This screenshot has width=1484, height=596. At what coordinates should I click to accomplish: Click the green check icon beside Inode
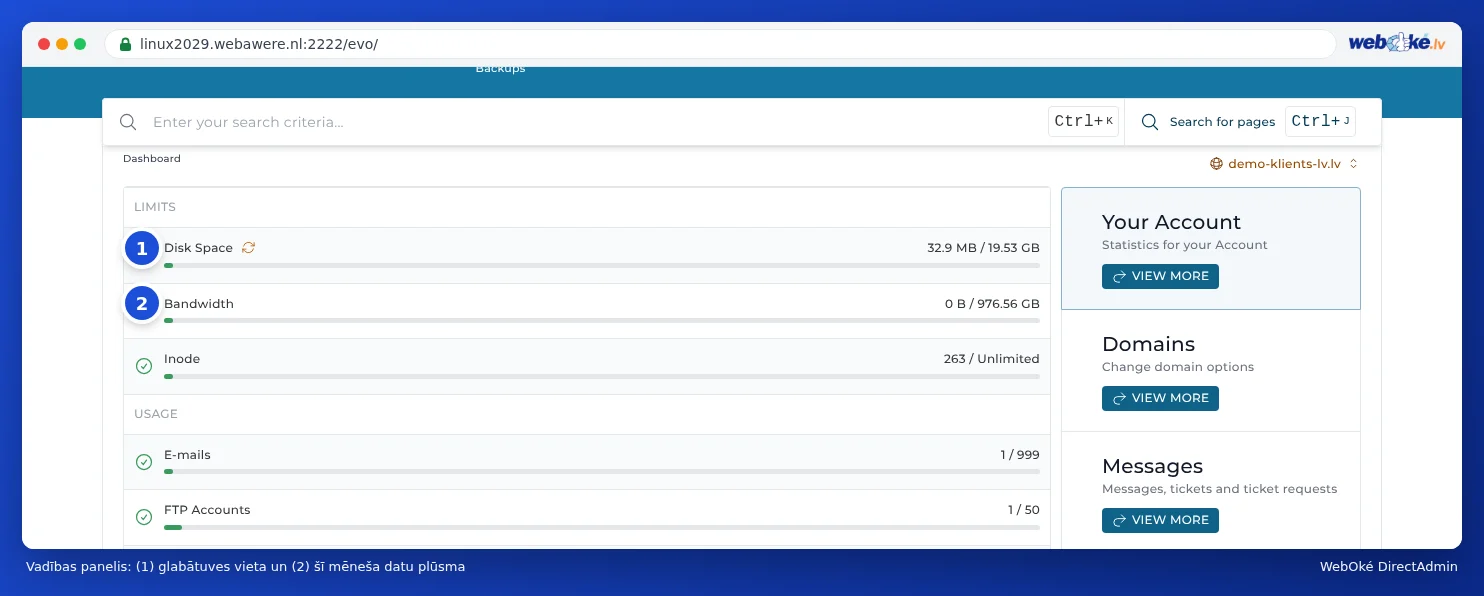coord(144,366)
